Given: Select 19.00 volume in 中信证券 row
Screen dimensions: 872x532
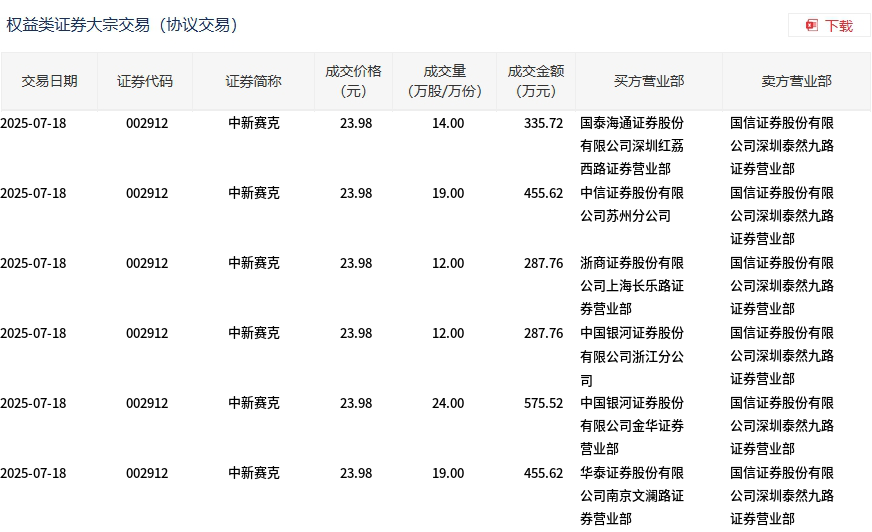Looking at the screenshot, I should [448, 193].
